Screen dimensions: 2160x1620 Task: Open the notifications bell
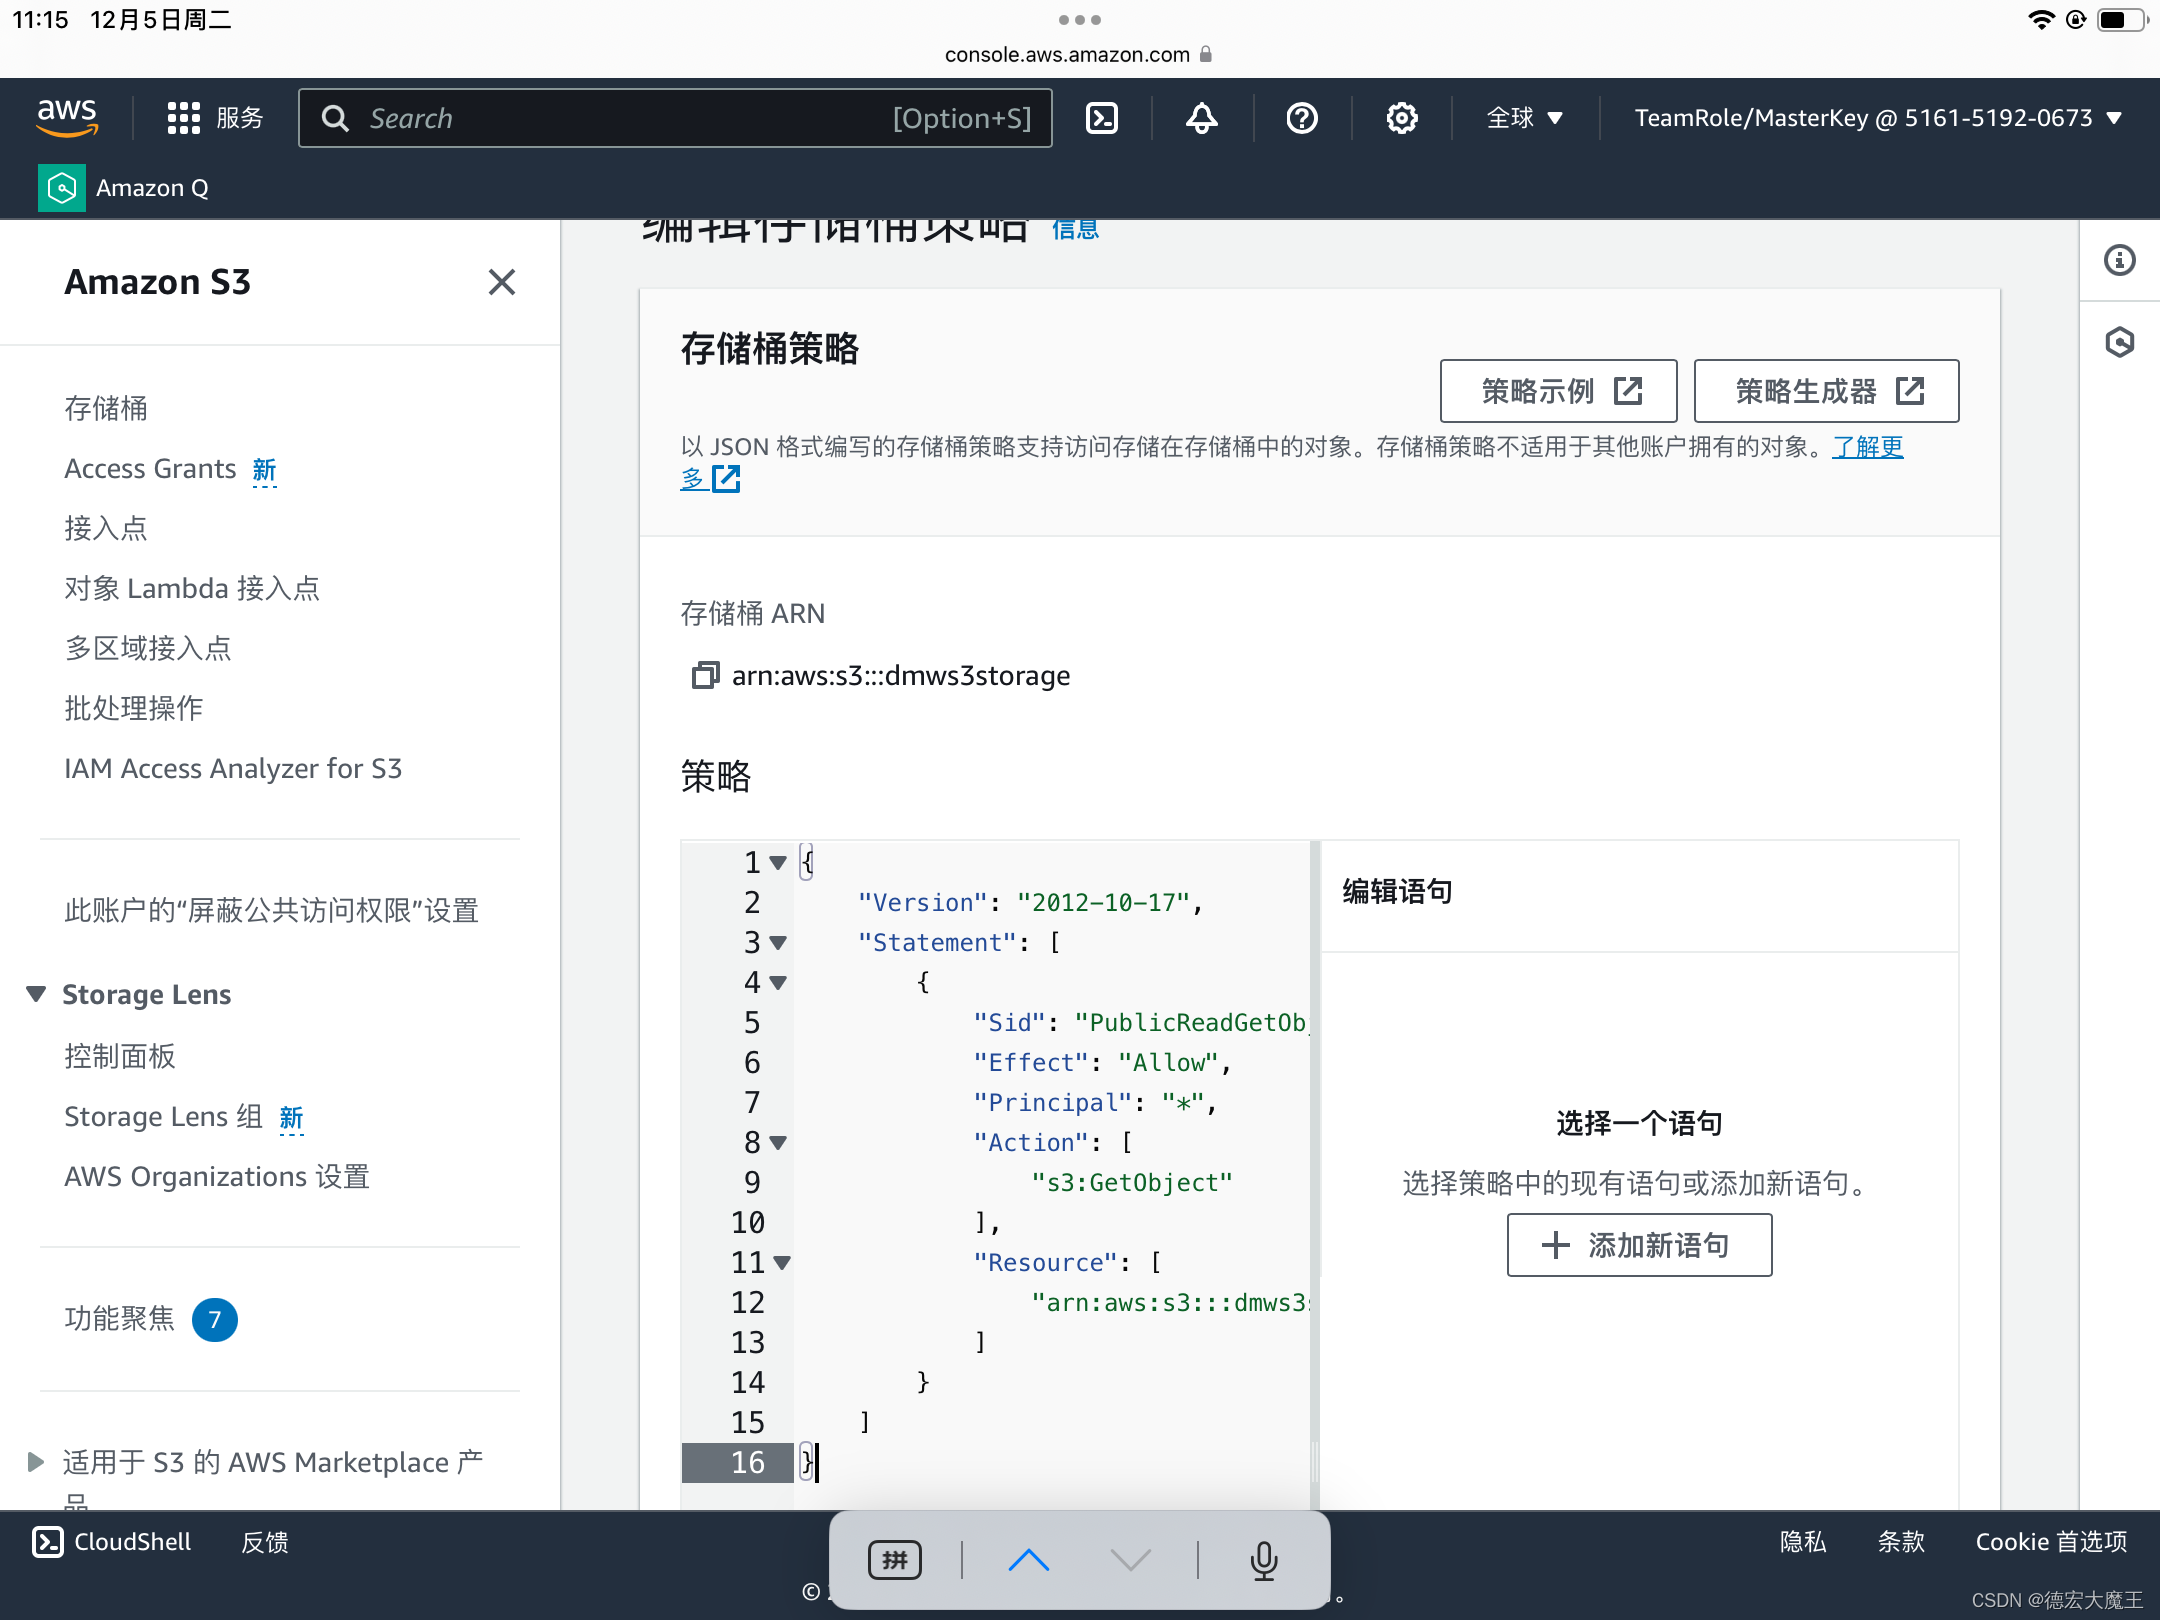pyautogui.click(x=1202, y=118)
